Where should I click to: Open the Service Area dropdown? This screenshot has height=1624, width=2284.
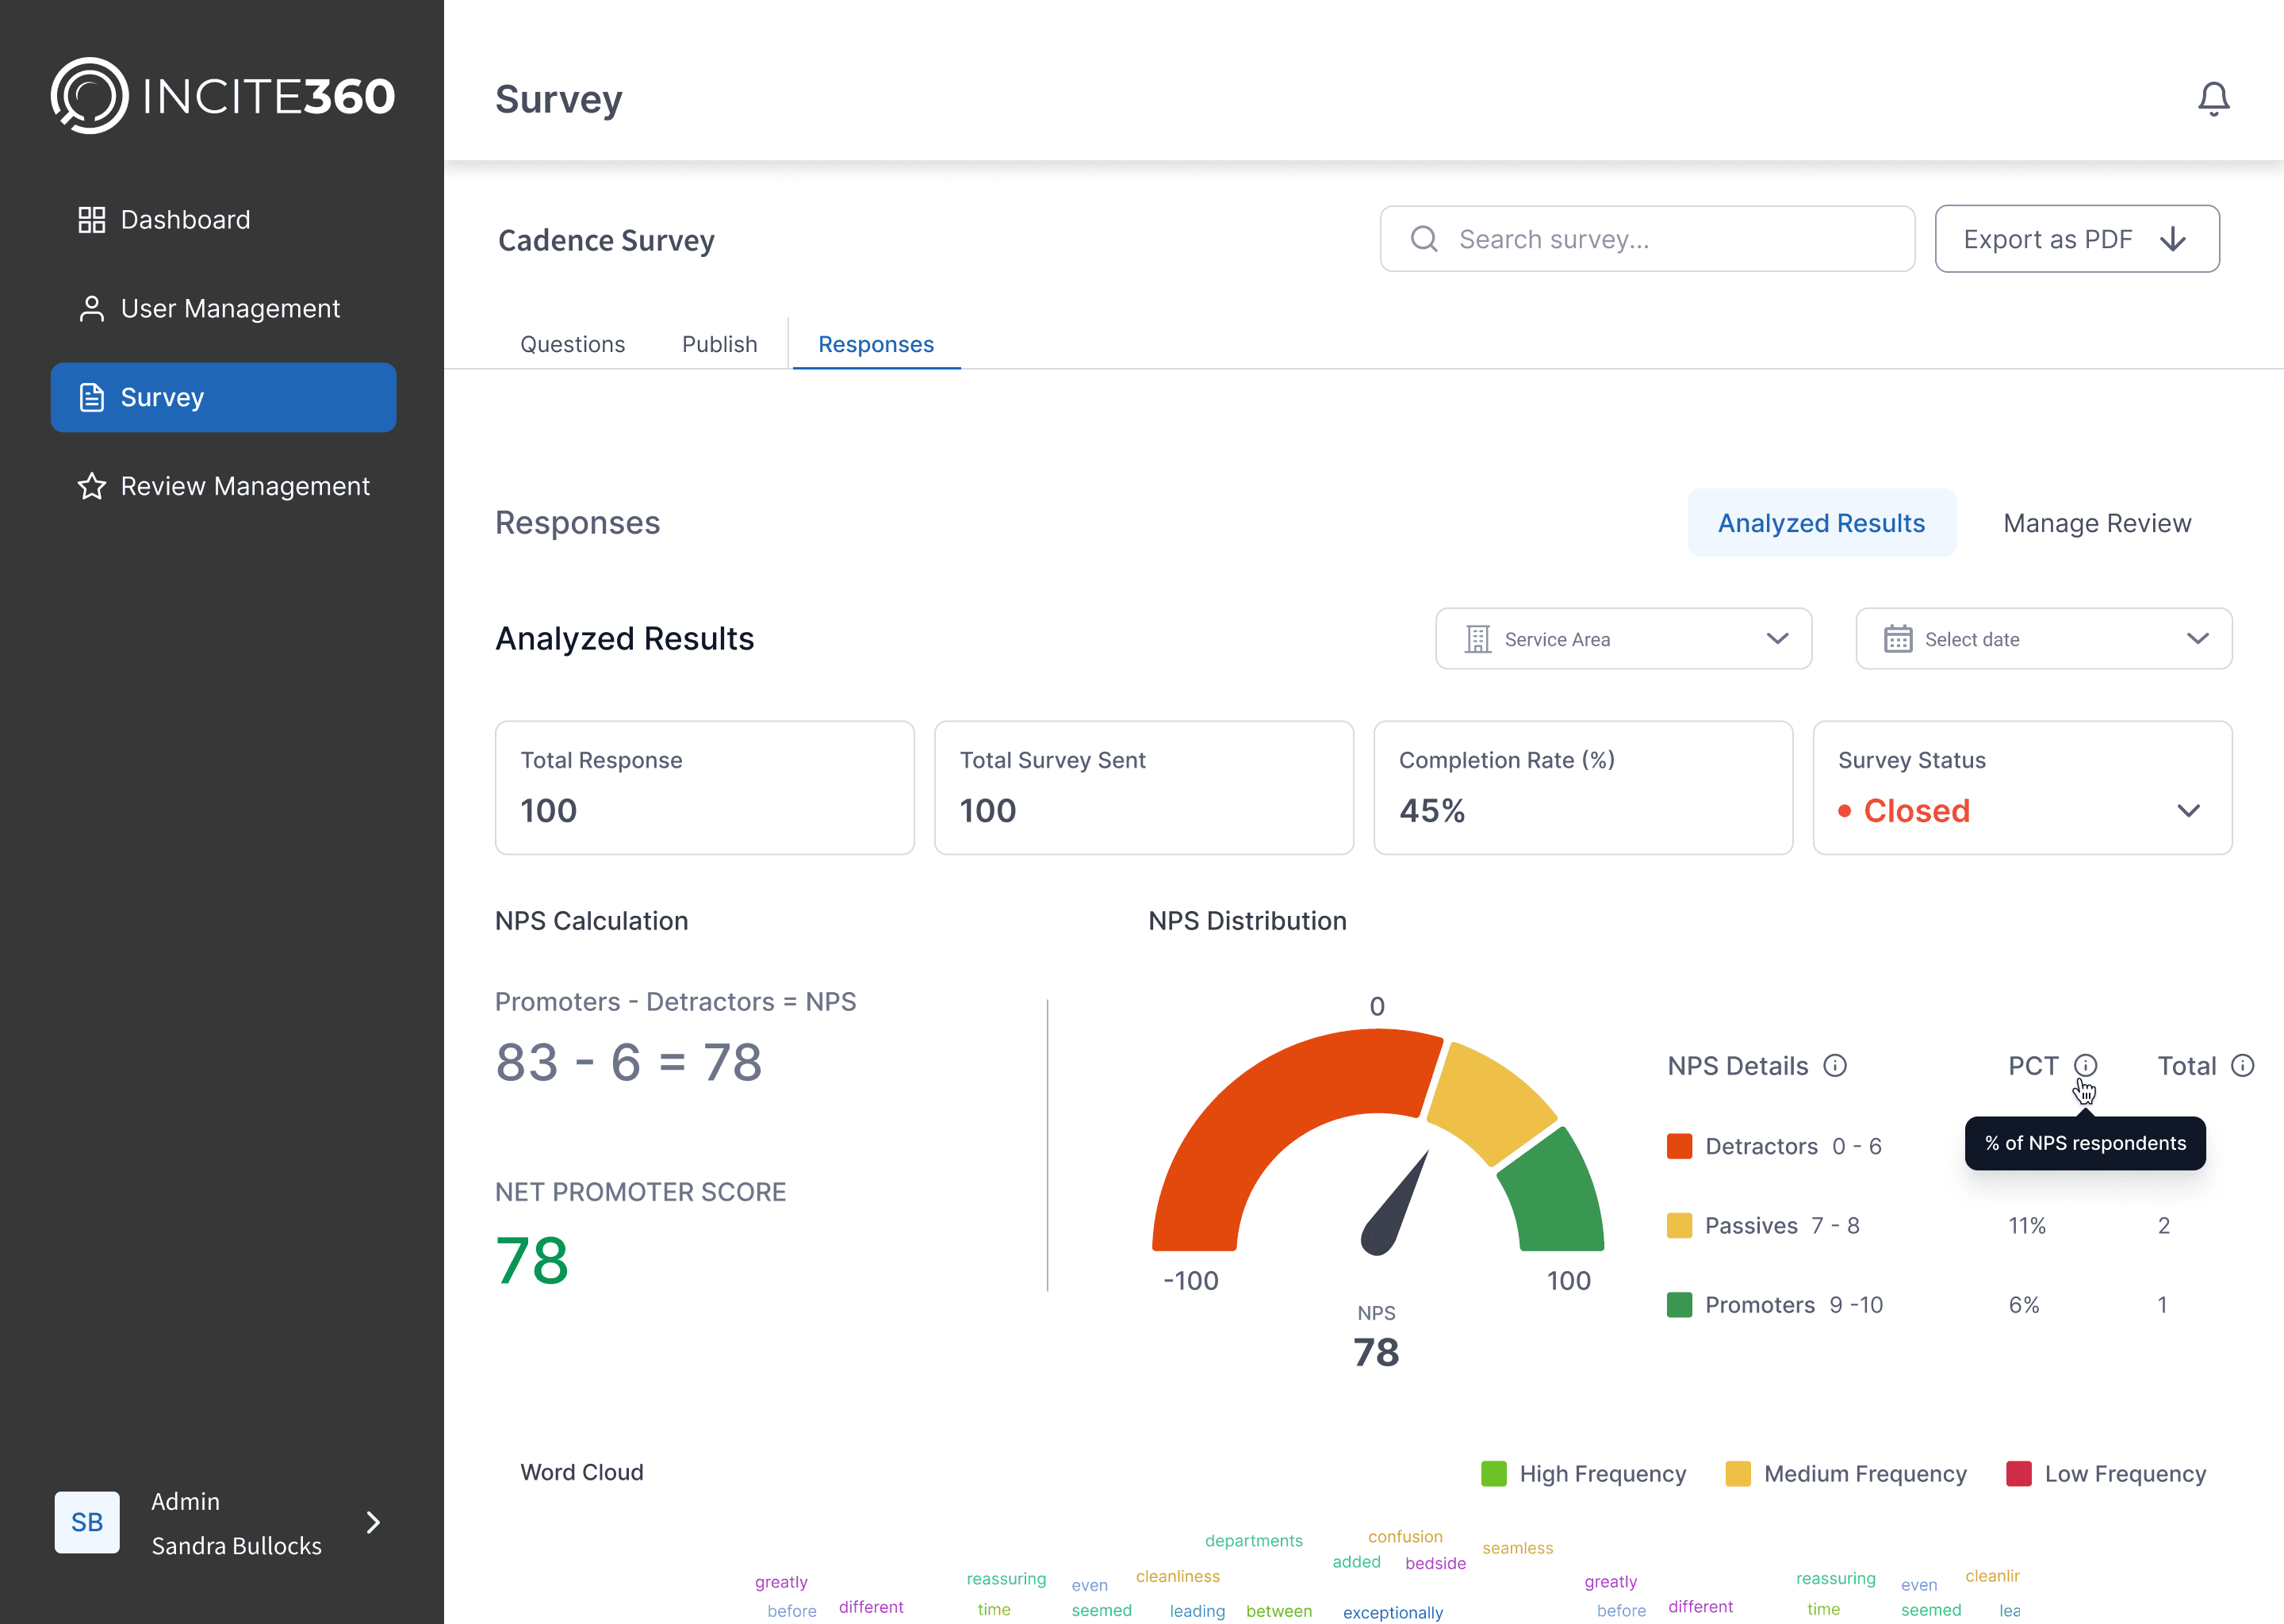pyautogui.click(x=1623, y=639)
